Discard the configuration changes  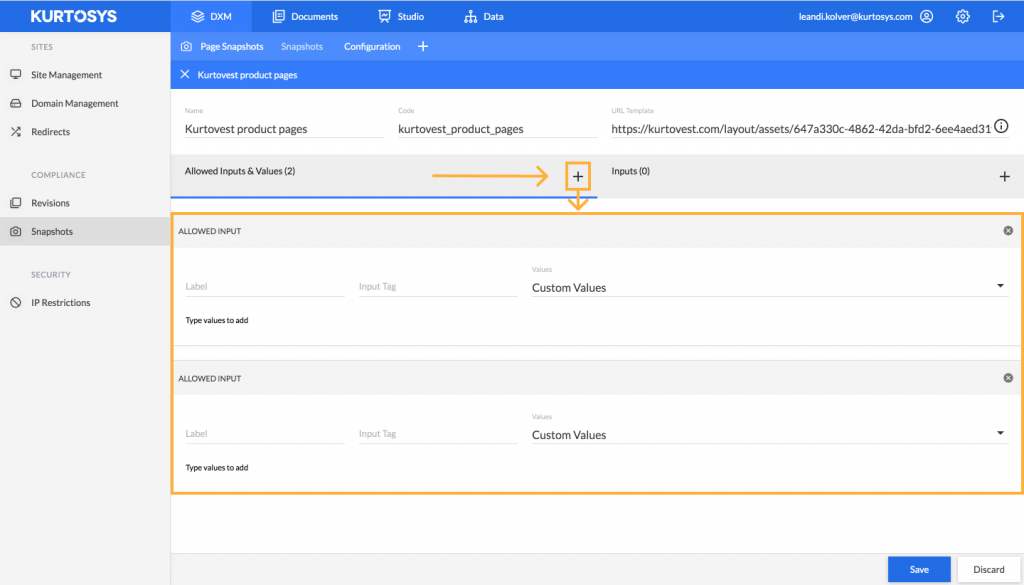988,569
